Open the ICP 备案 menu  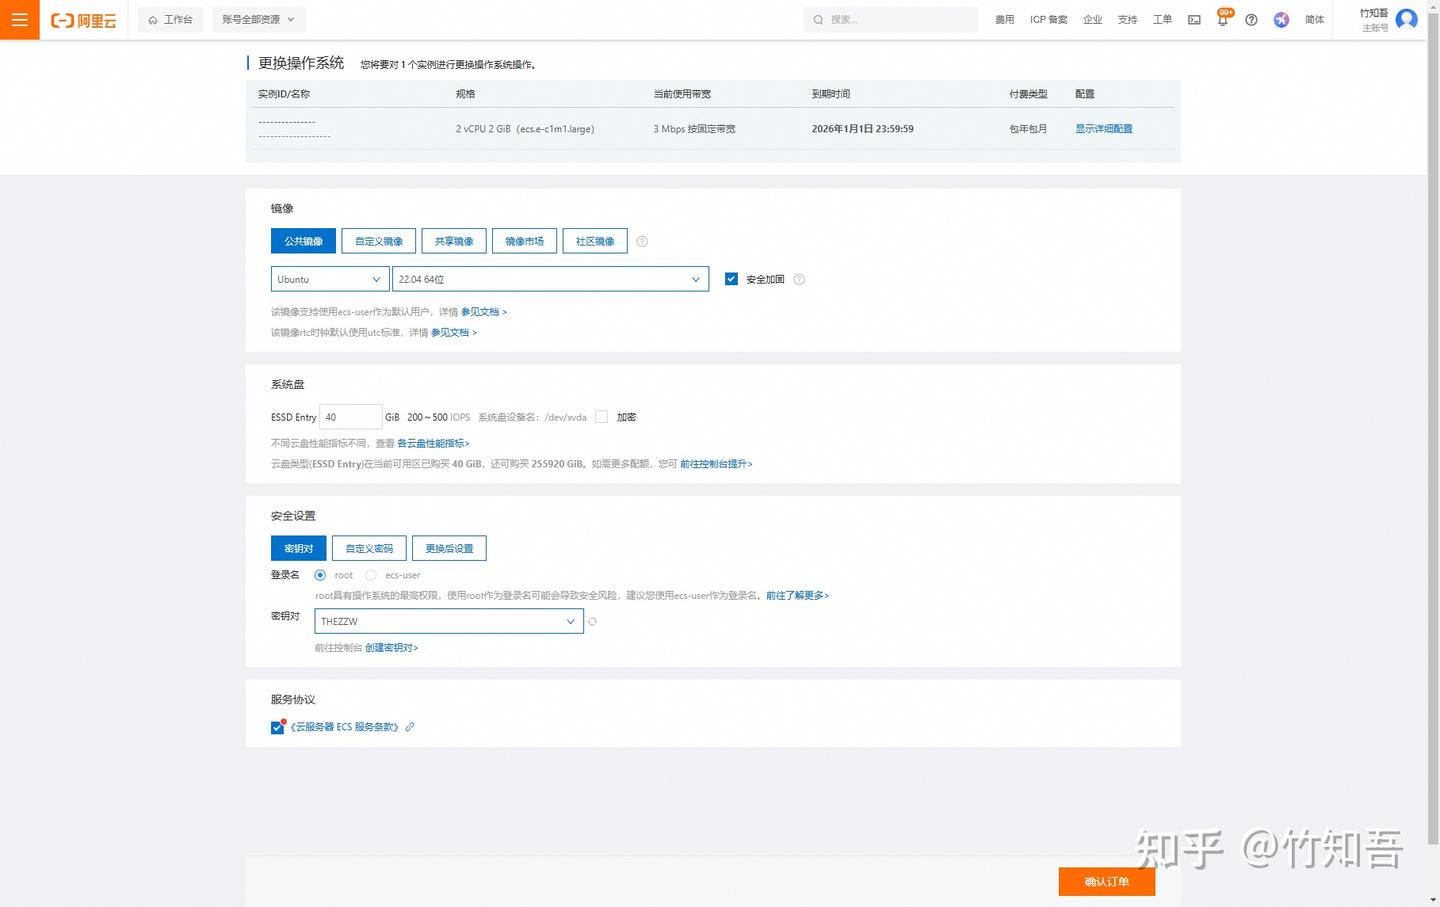click(1049, 20)
